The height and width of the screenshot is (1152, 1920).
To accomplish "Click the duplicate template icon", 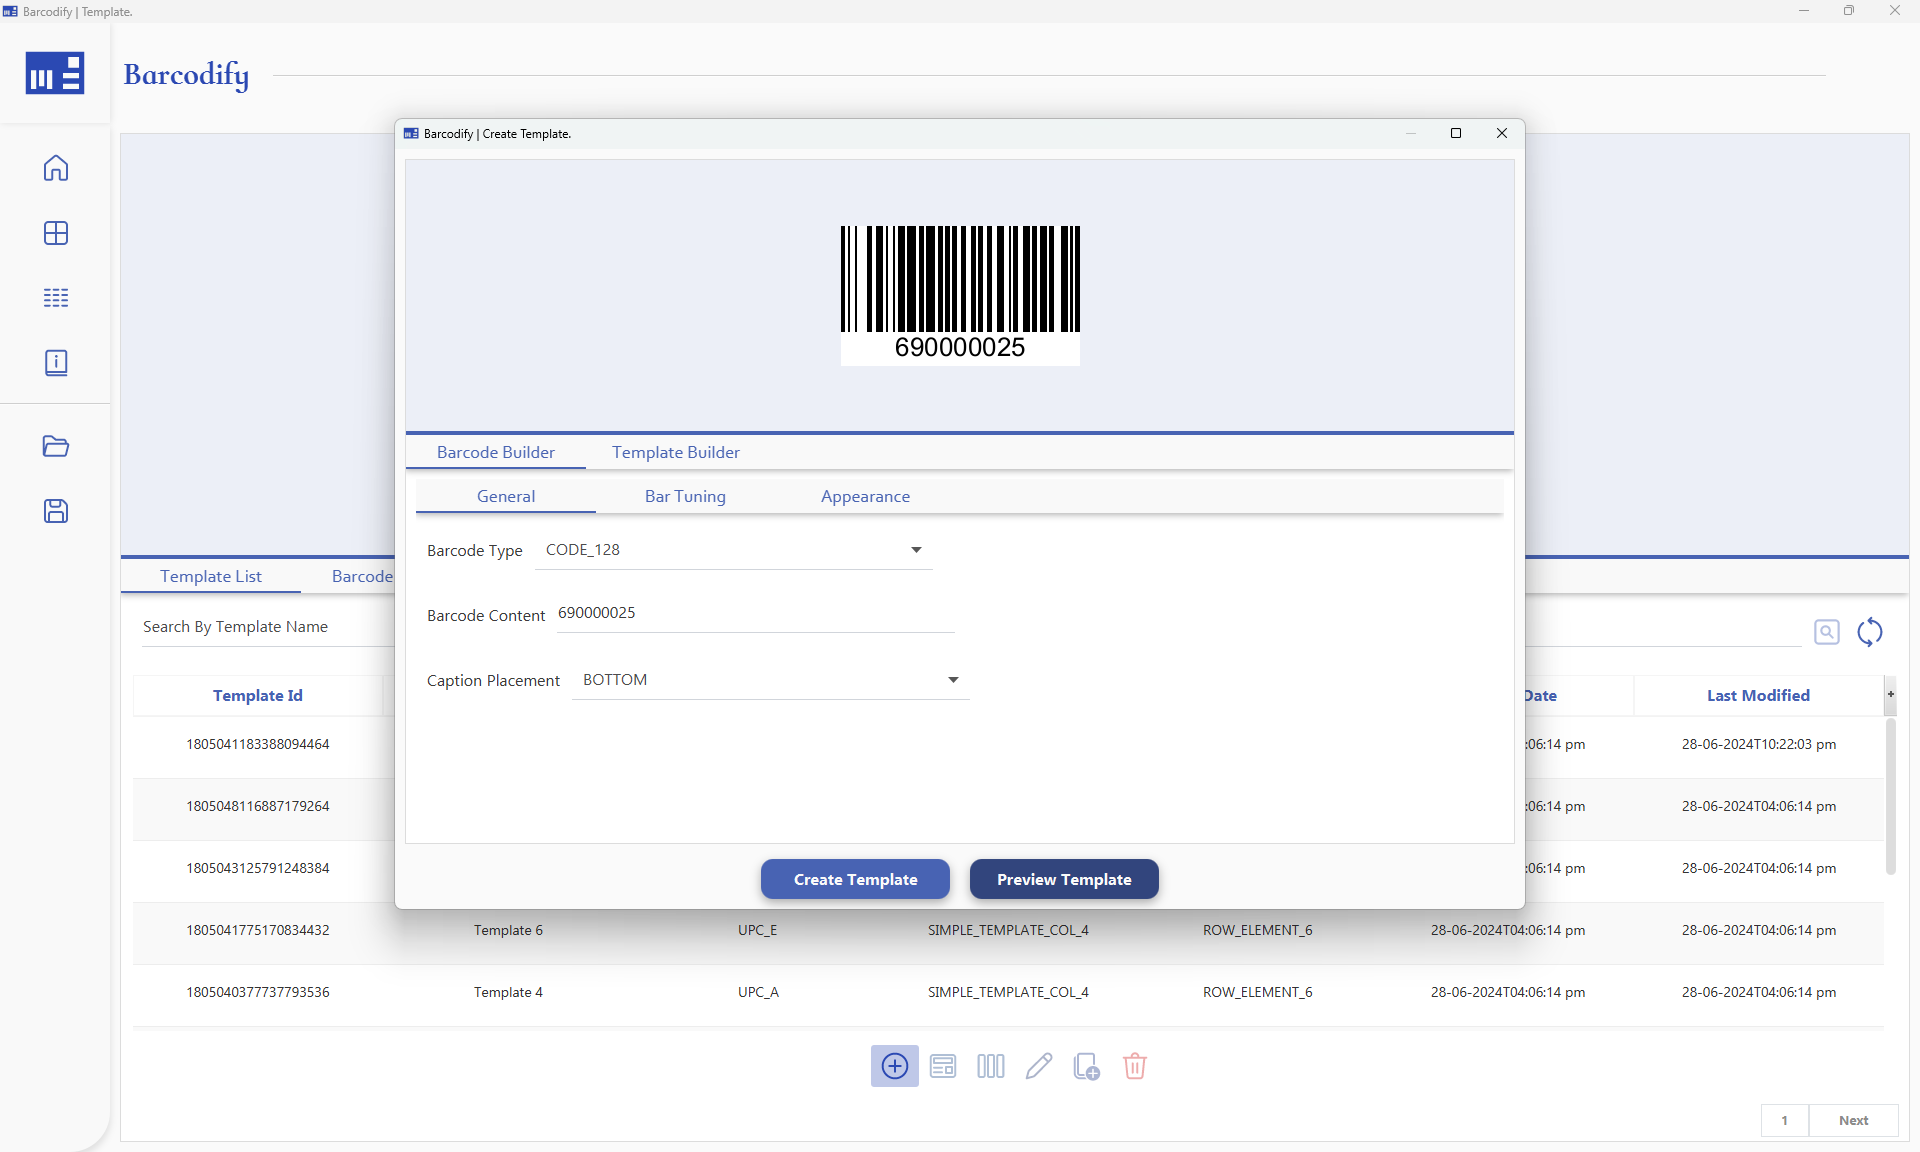I will click(1086, 1066).
